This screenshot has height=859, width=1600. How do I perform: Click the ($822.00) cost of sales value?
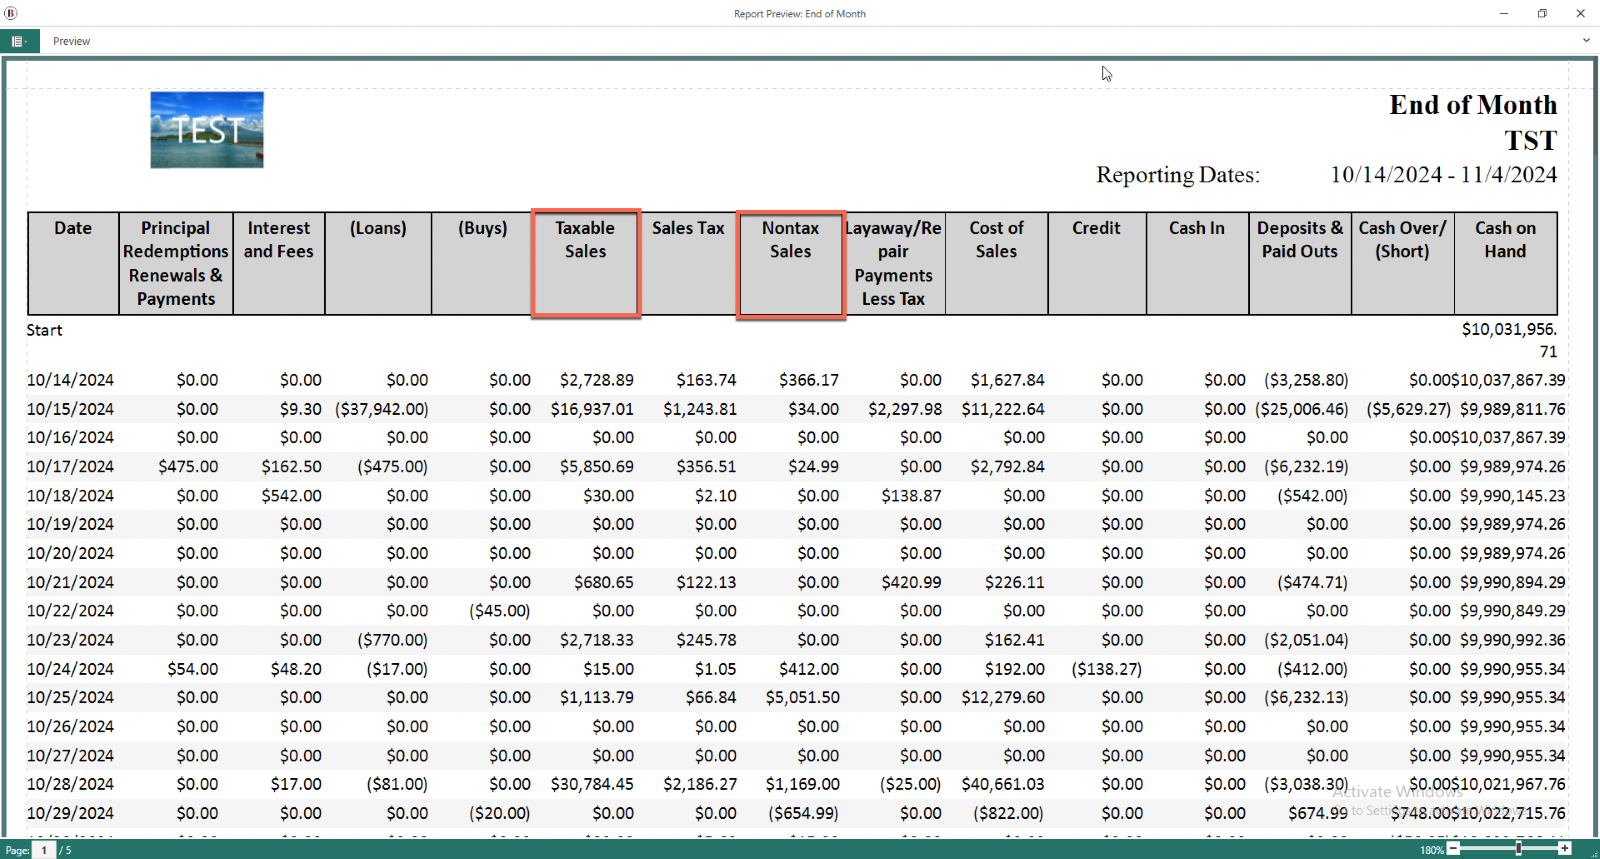pyautogui.click(x=1009, y=813)
